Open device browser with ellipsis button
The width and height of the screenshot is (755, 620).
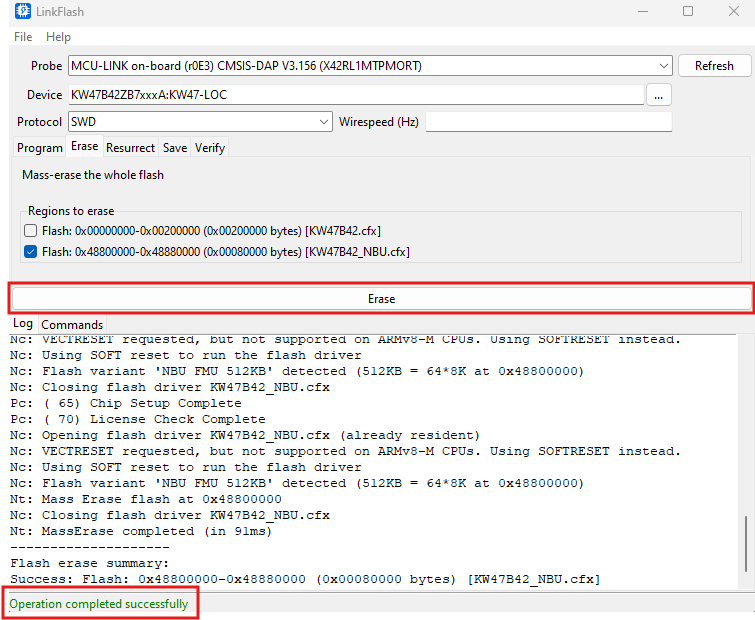658,94
